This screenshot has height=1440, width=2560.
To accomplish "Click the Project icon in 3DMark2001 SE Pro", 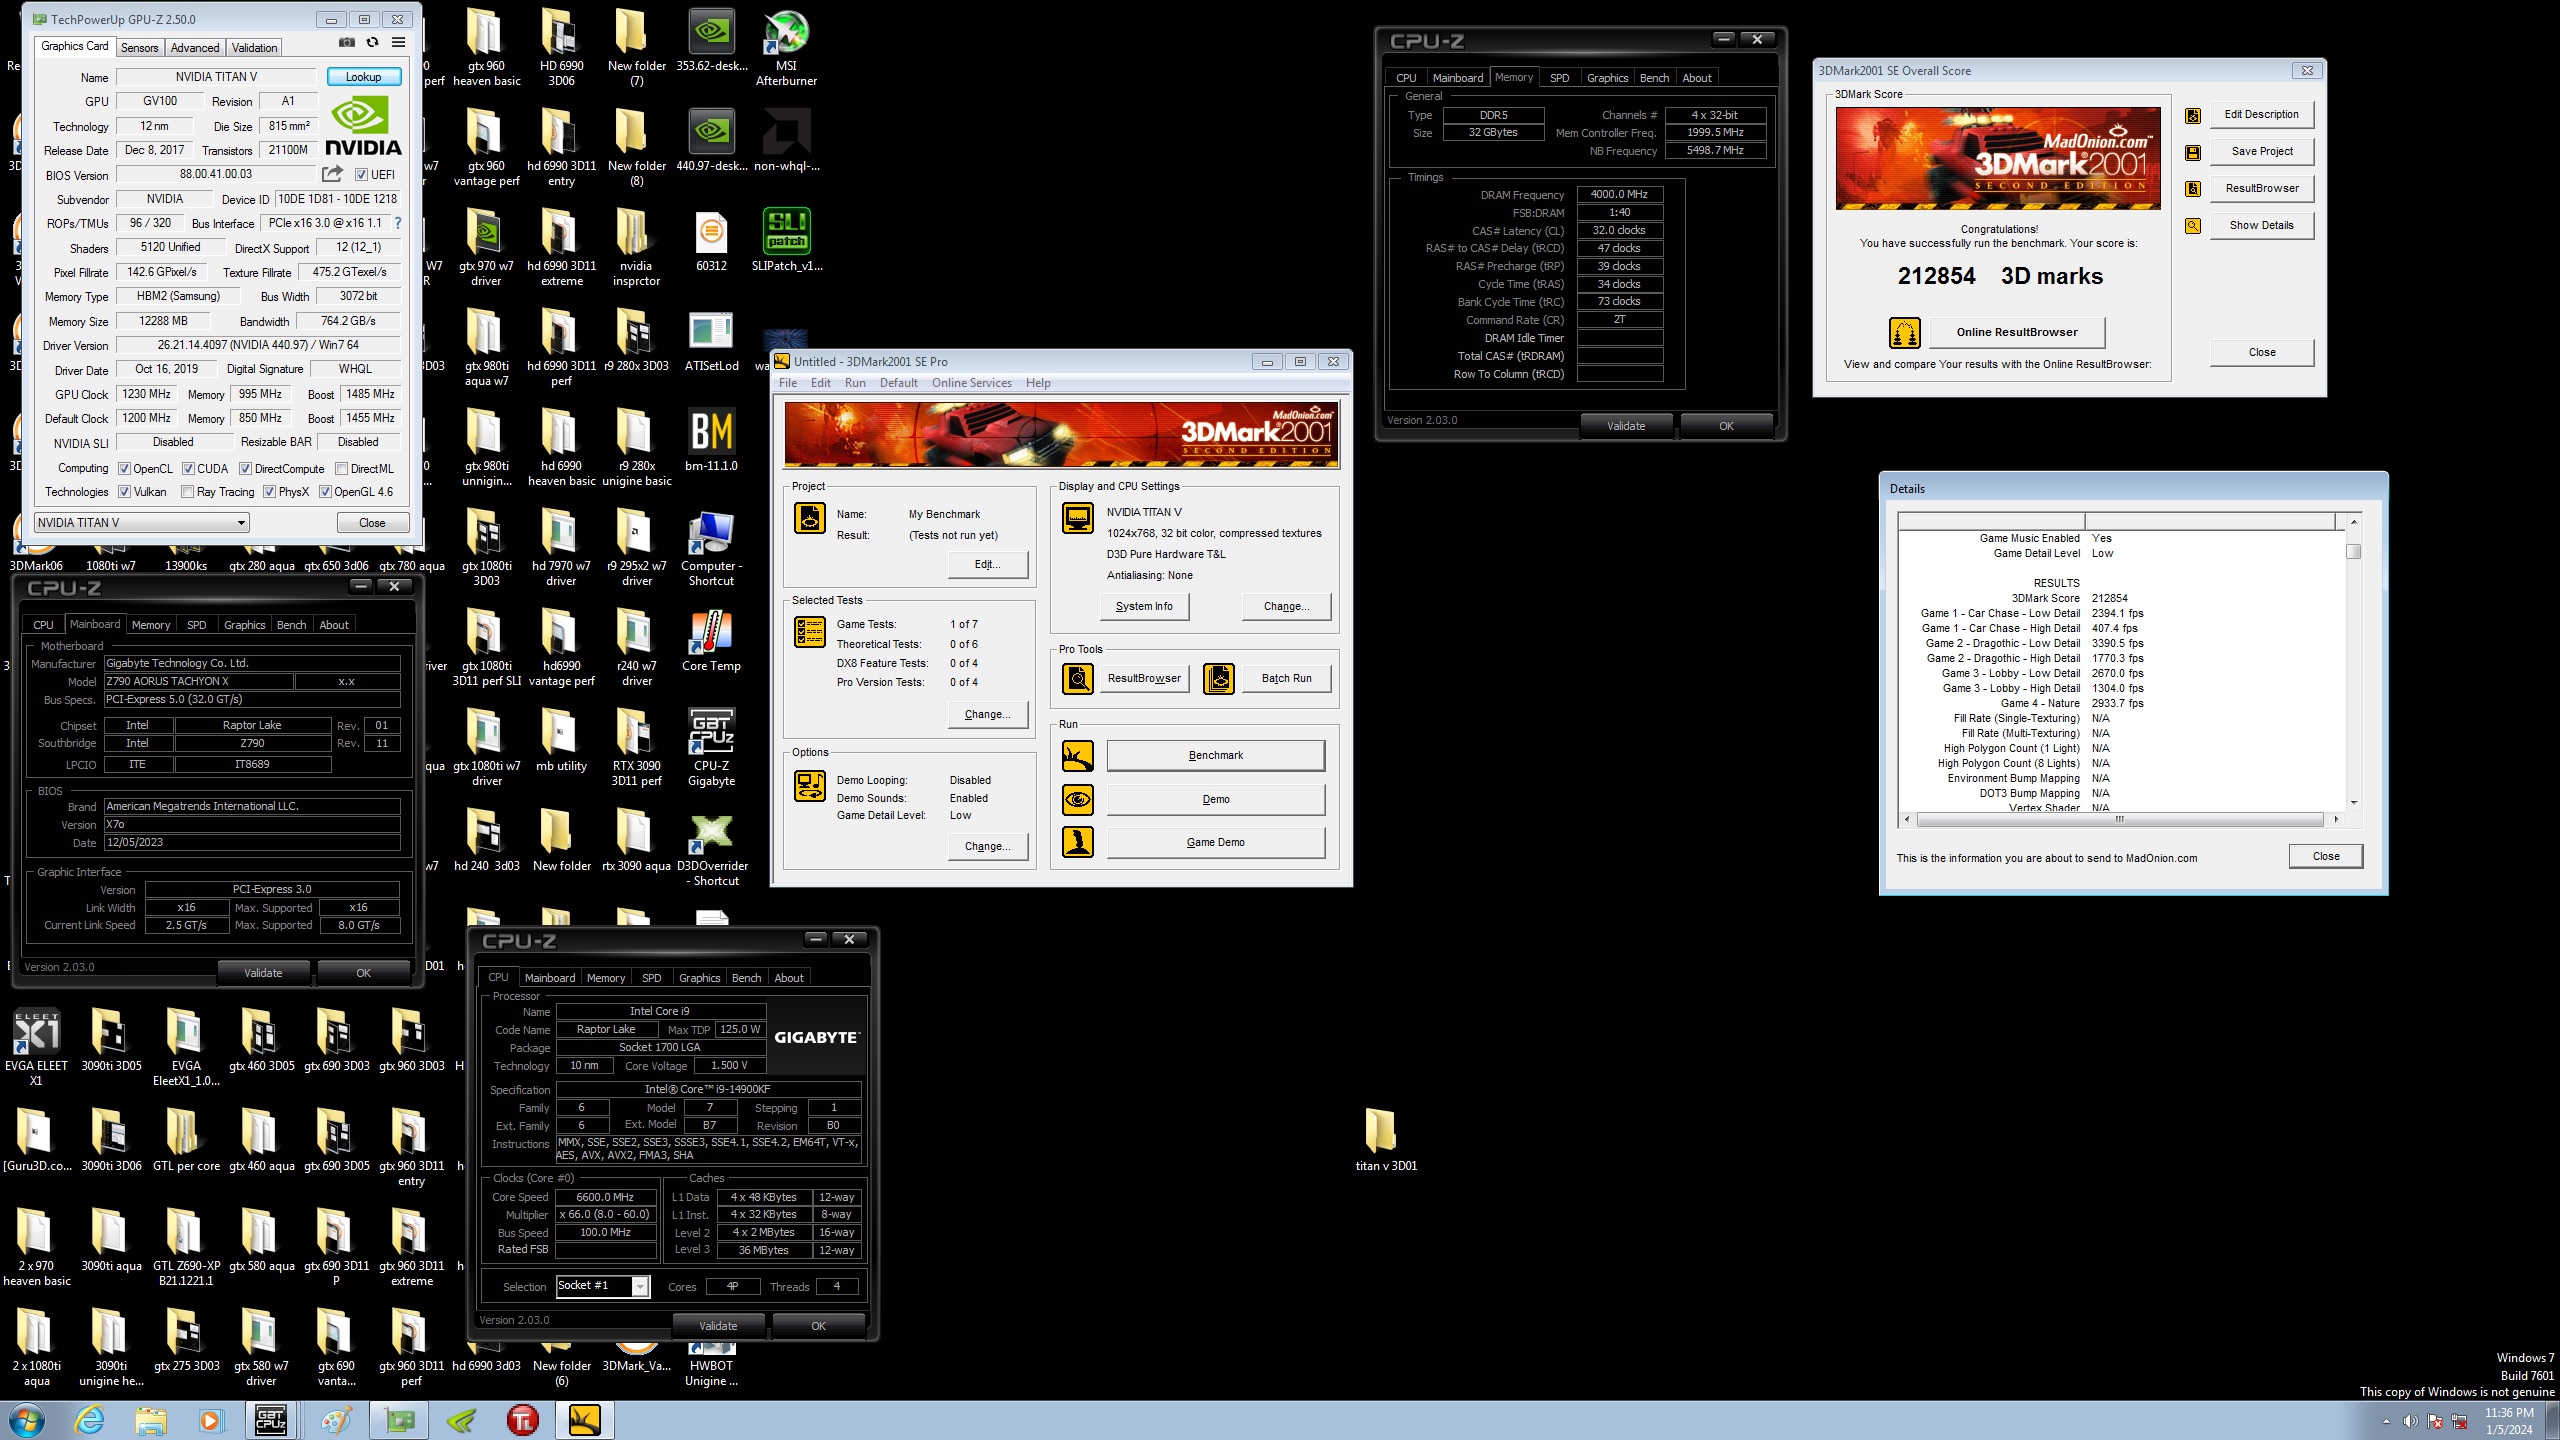I will click(810, 518).
